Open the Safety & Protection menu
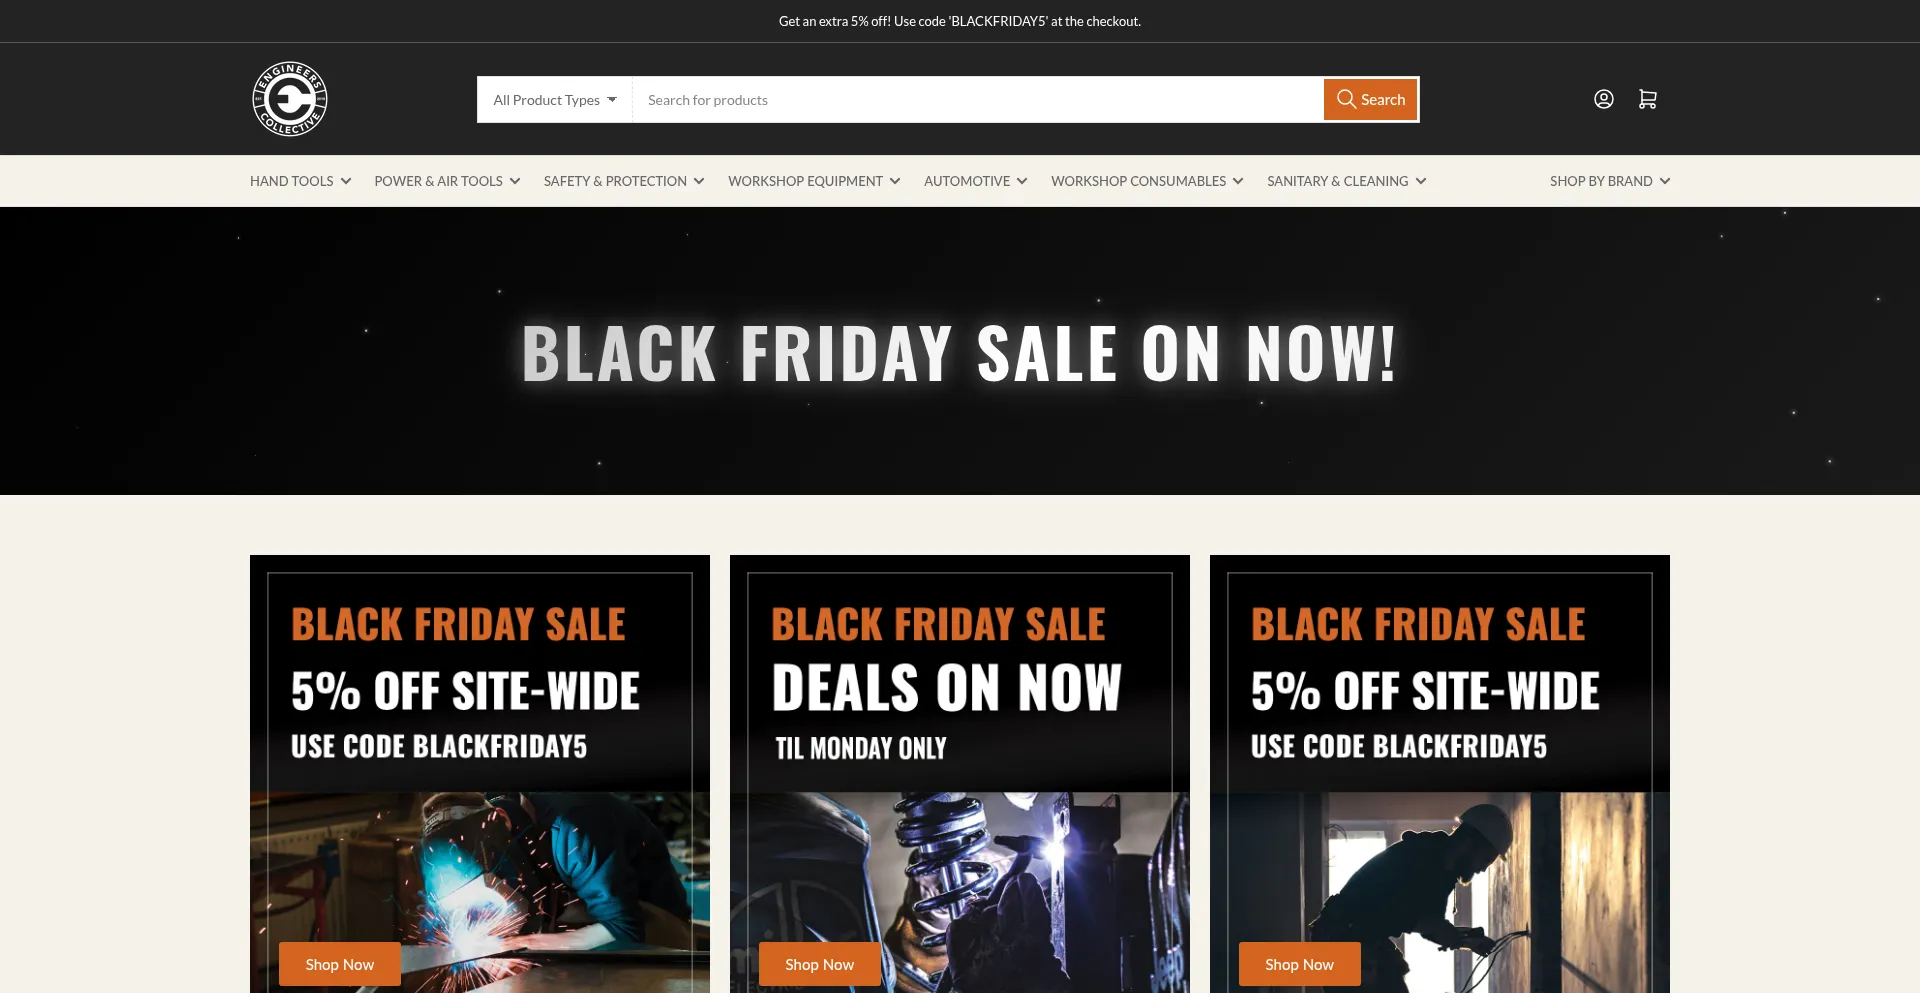The image size is (1920, 993). pos(624,181)
